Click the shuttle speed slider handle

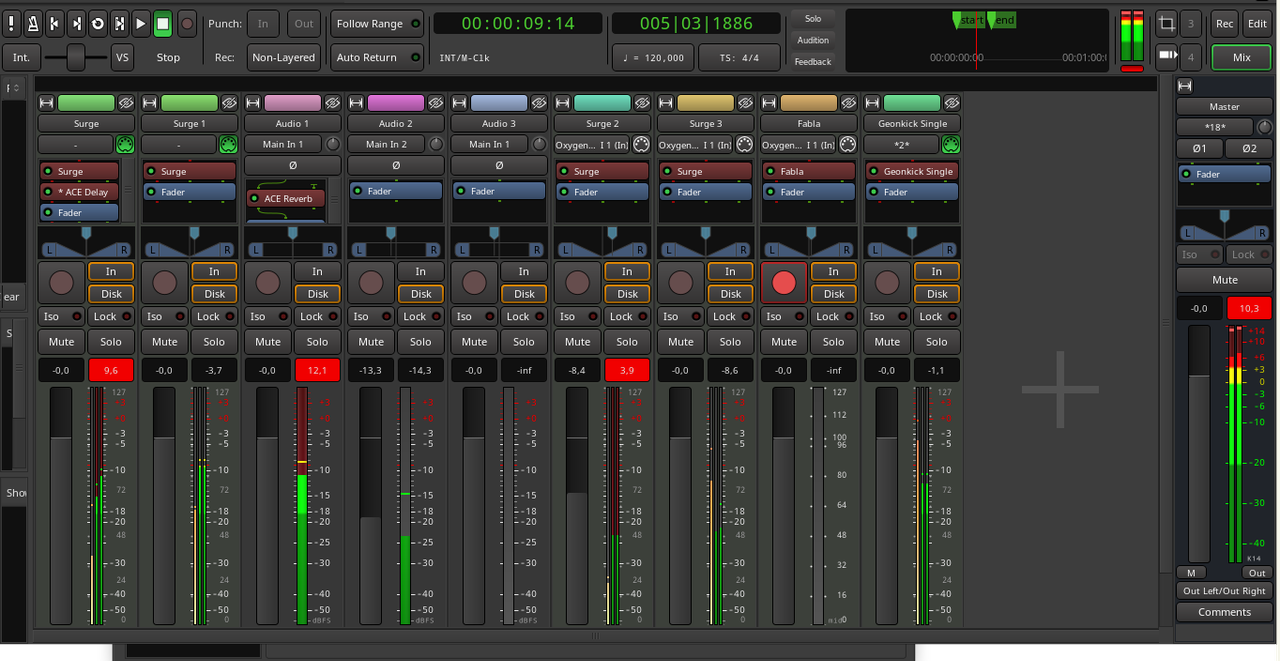pos(77,57)
